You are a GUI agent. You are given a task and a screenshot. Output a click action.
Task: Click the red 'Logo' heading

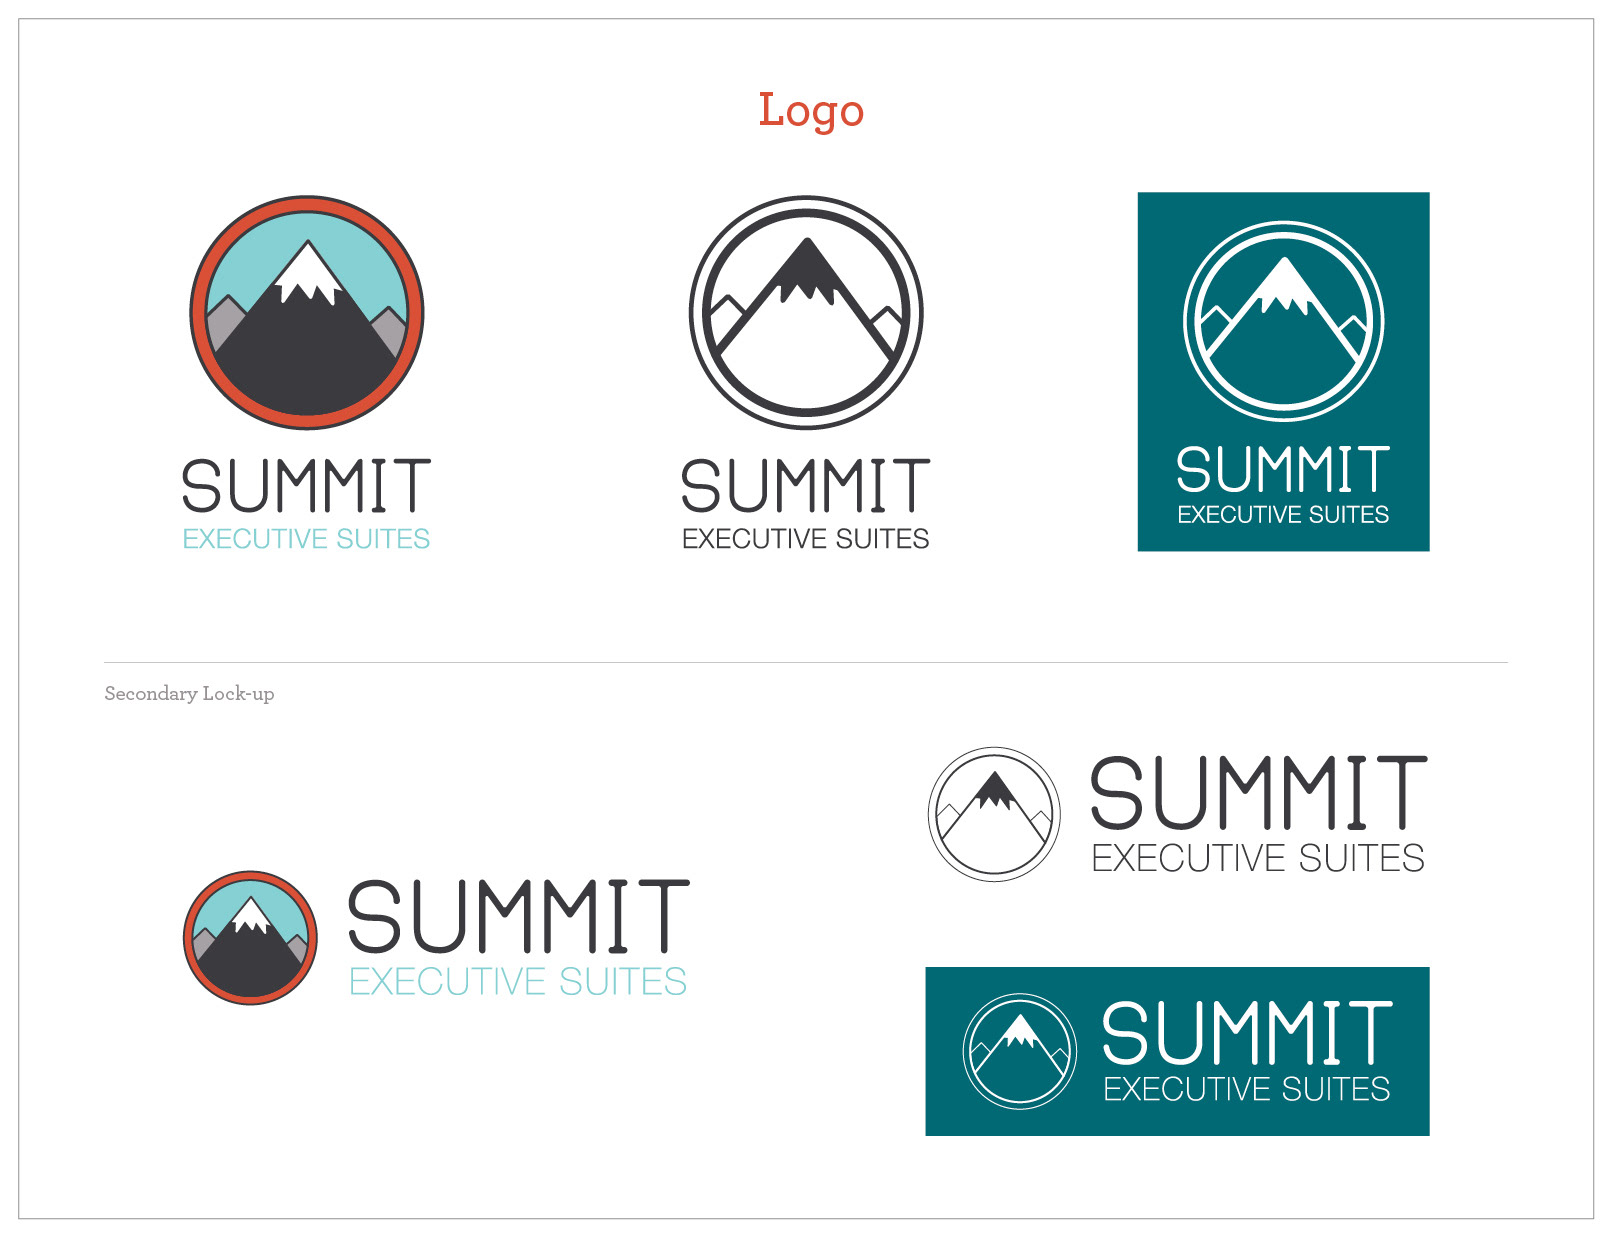pyautogui.click(x=811, y=111)
